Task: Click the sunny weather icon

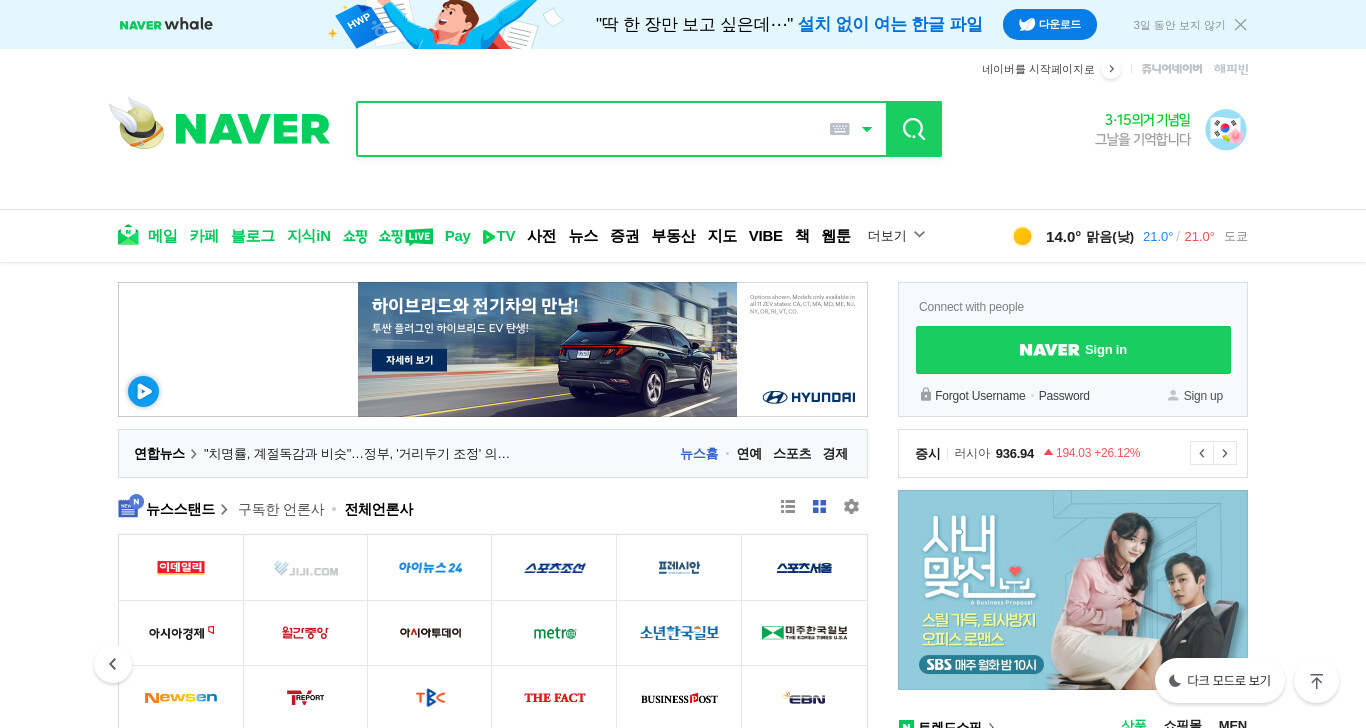Action: [x=1022, y=236]
